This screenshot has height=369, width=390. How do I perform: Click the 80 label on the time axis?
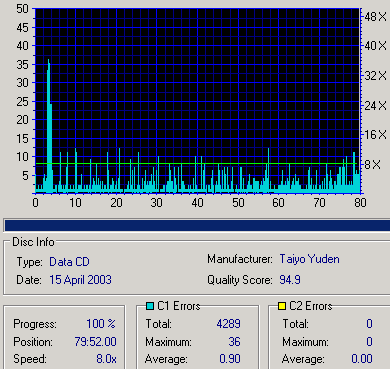tap(360, 203)
